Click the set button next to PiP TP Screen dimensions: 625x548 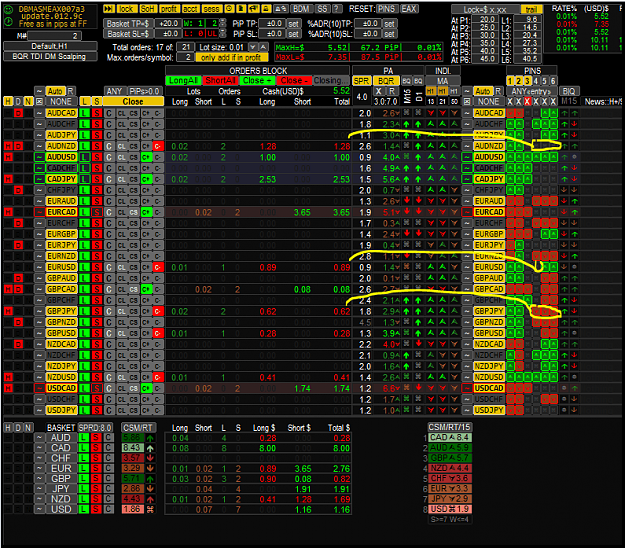pyautogui.click(x=293, y=24)
